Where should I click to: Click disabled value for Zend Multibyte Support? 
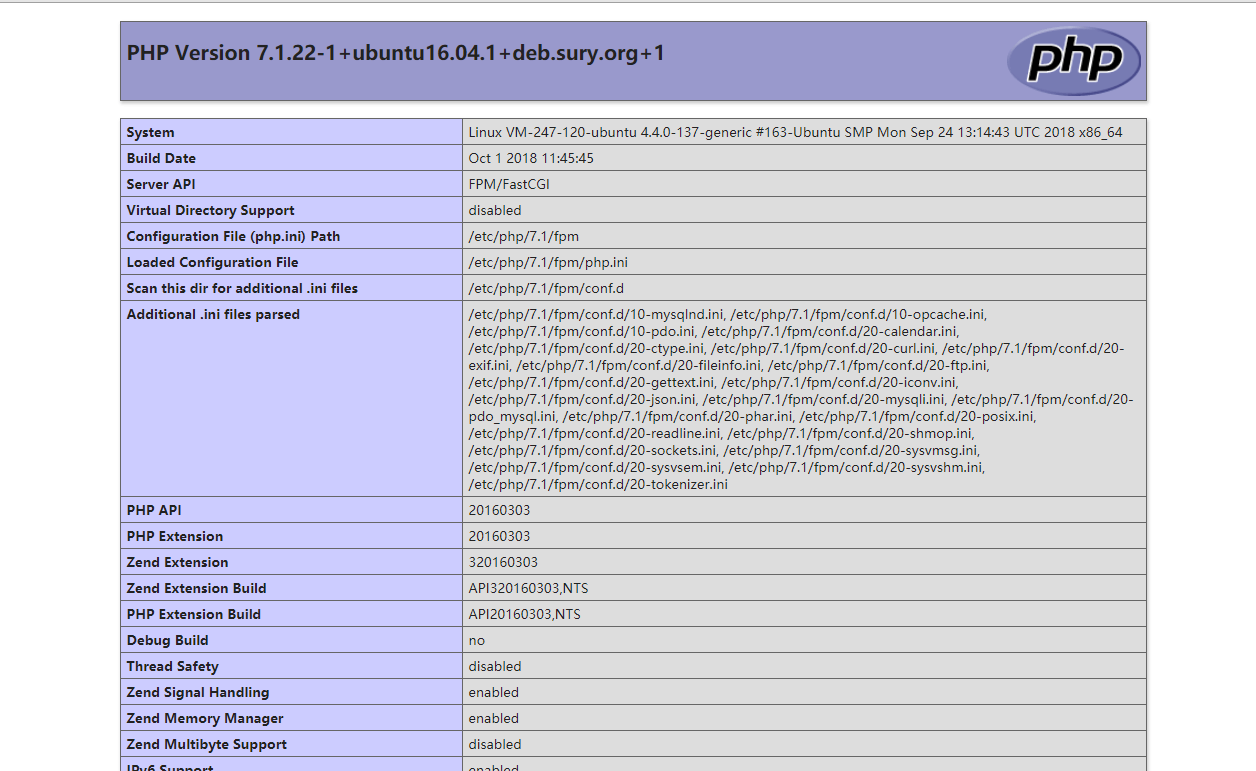pyautogui.click(x=495, y=744)
